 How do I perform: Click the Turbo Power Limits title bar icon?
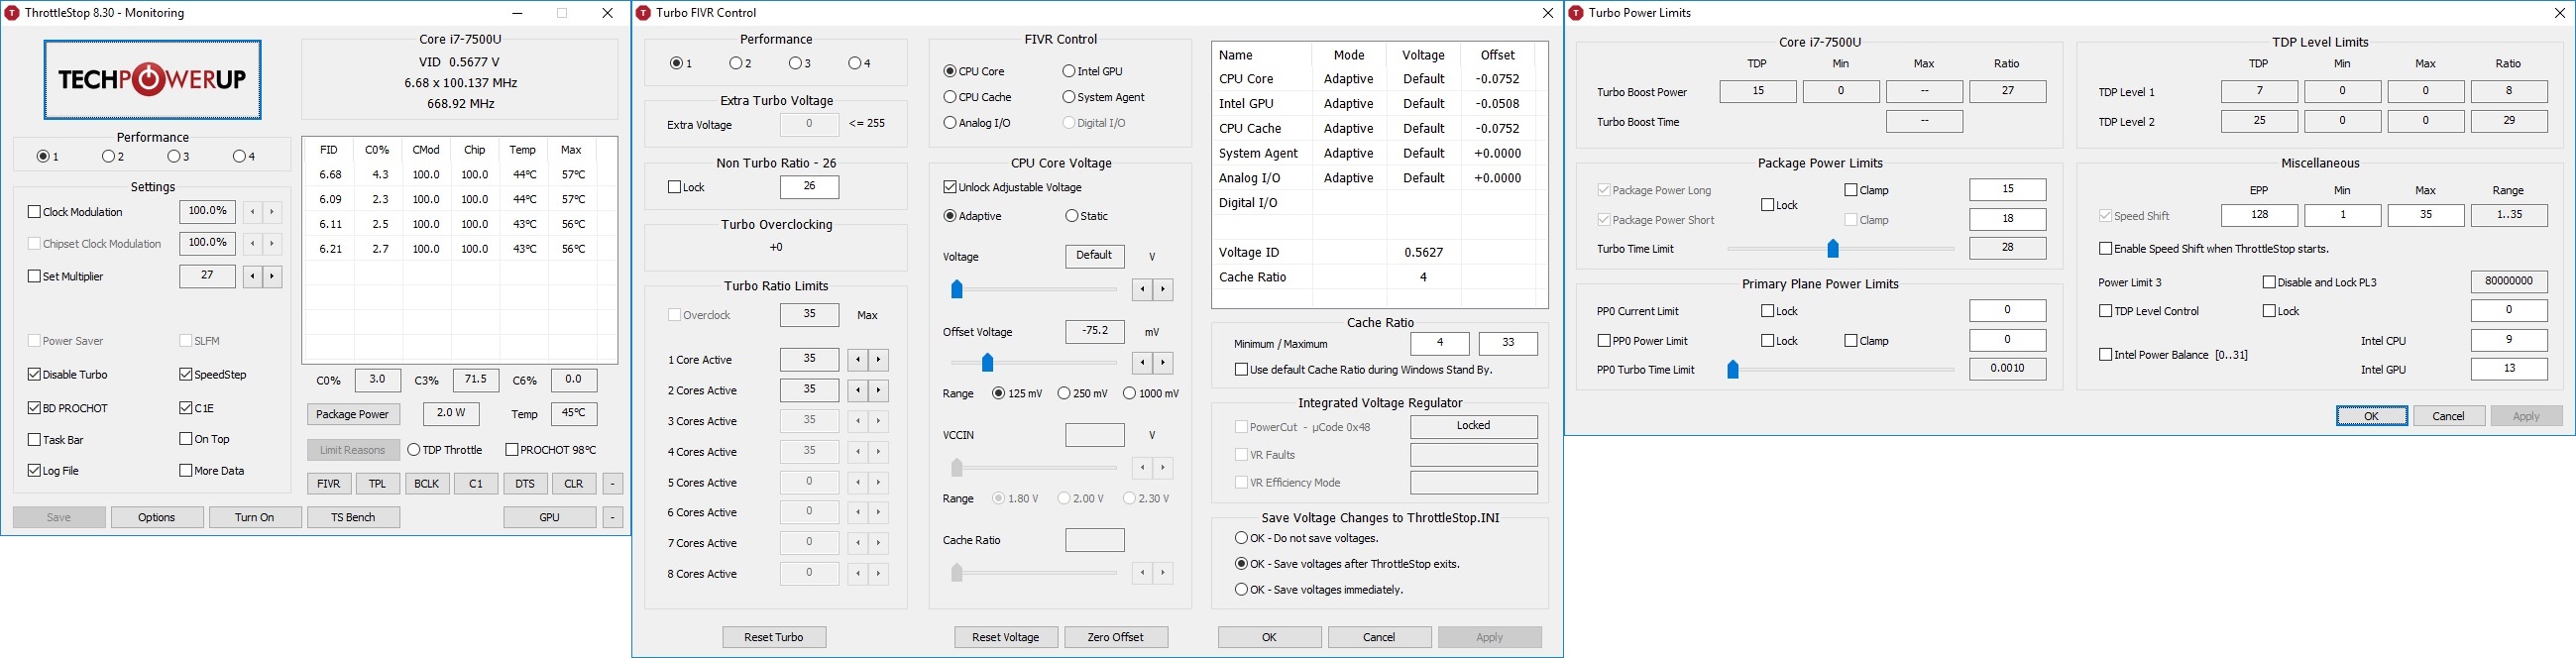coord(1576,13)
